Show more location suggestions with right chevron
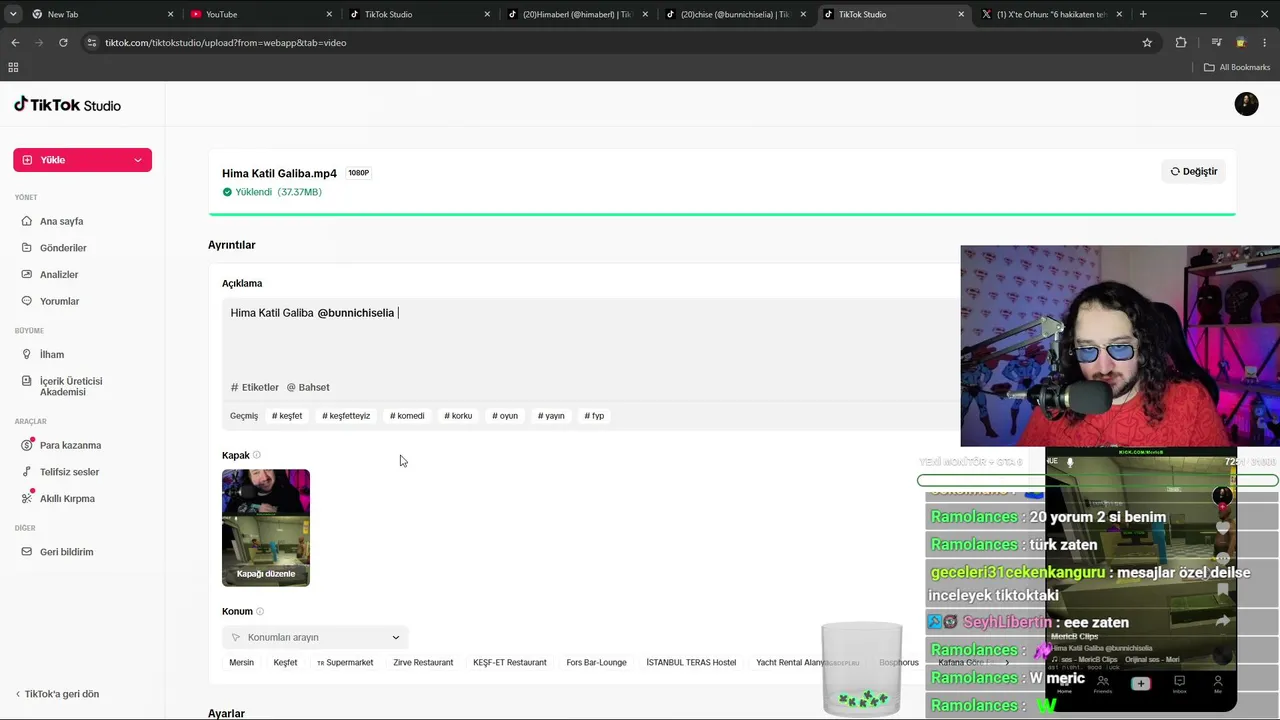 [x=1006, y=662]
